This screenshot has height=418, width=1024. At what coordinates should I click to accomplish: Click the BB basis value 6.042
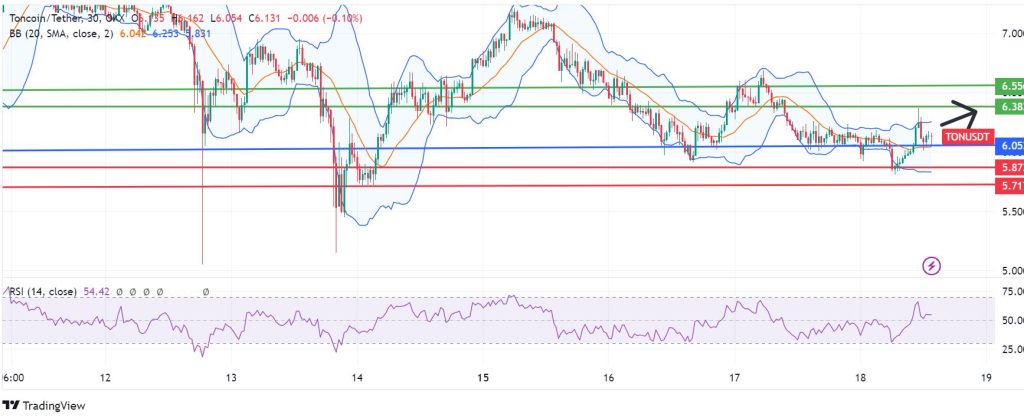click(x=133, y=33)
